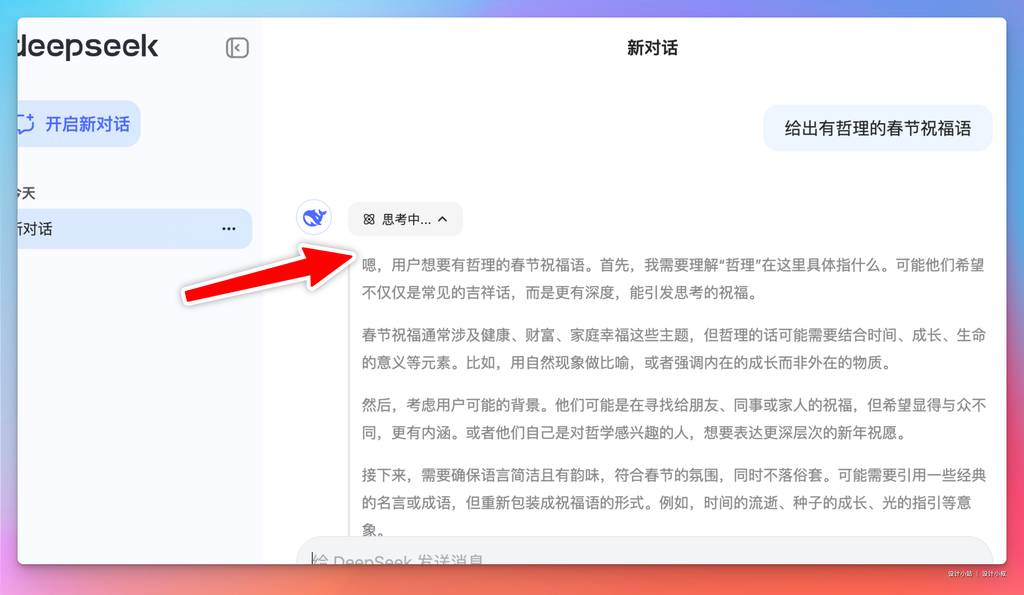This screenshot has height=595, width=1024.
Task: Click the new chat bubble icon
Action: pos(26,124)
